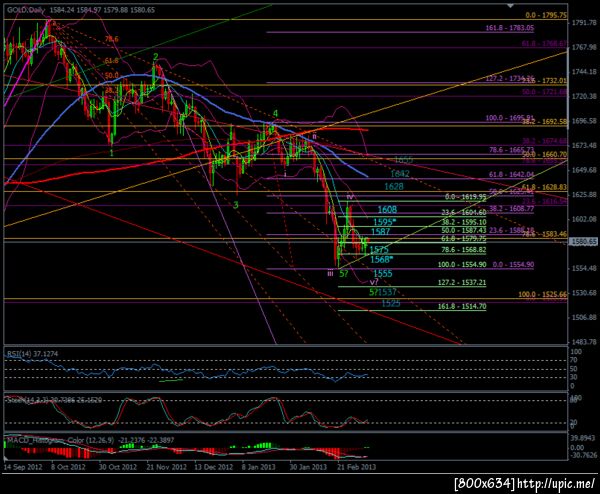Click the 8 Jan 2013 date label

click(259, 467)
